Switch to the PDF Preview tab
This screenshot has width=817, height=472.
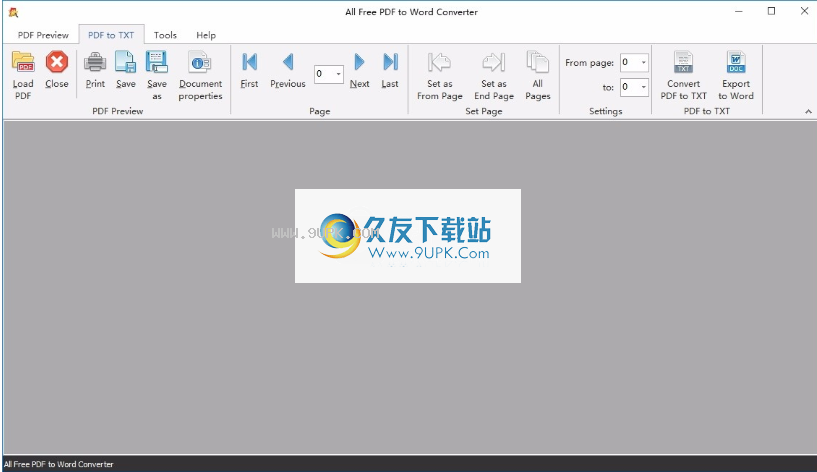coord(43,35)
